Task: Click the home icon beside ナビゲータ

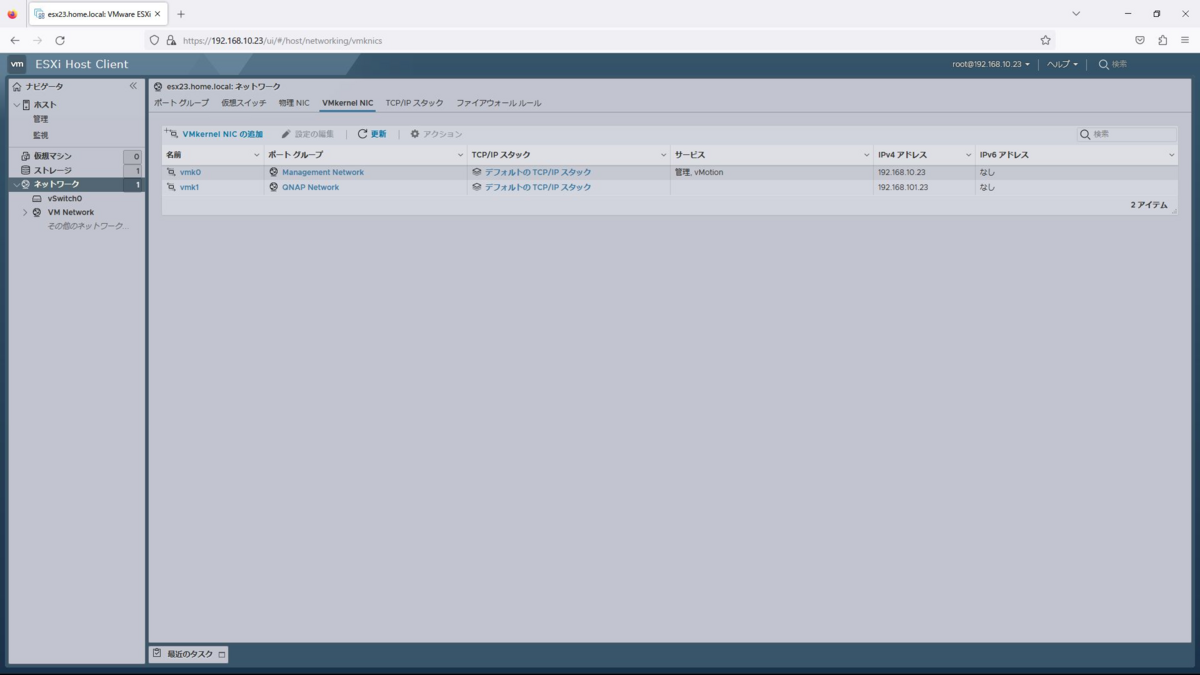Action: [17, 87]
